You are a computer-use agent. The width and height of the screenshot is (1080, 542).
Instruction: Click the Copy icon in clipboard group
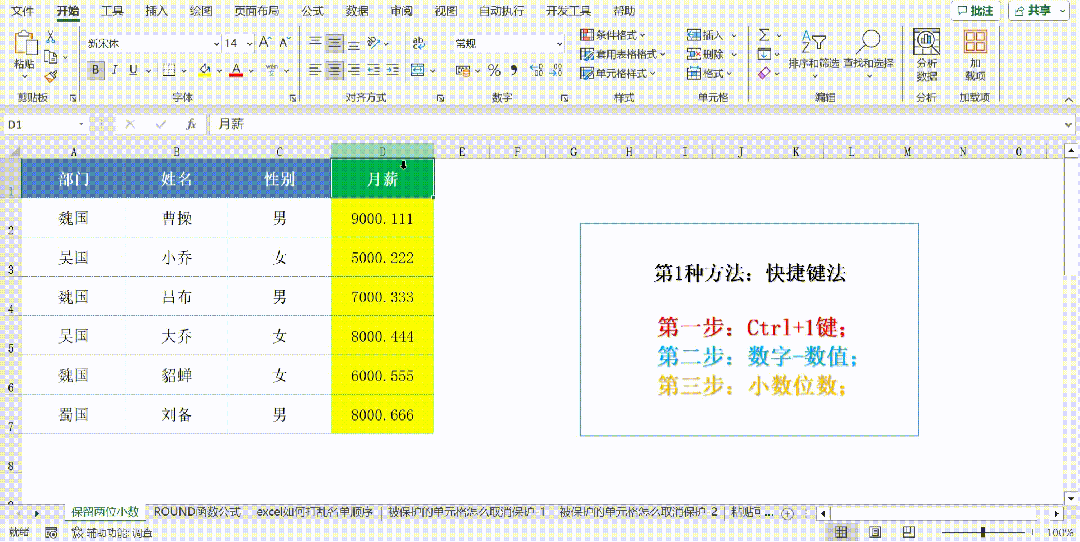(50, 57)
